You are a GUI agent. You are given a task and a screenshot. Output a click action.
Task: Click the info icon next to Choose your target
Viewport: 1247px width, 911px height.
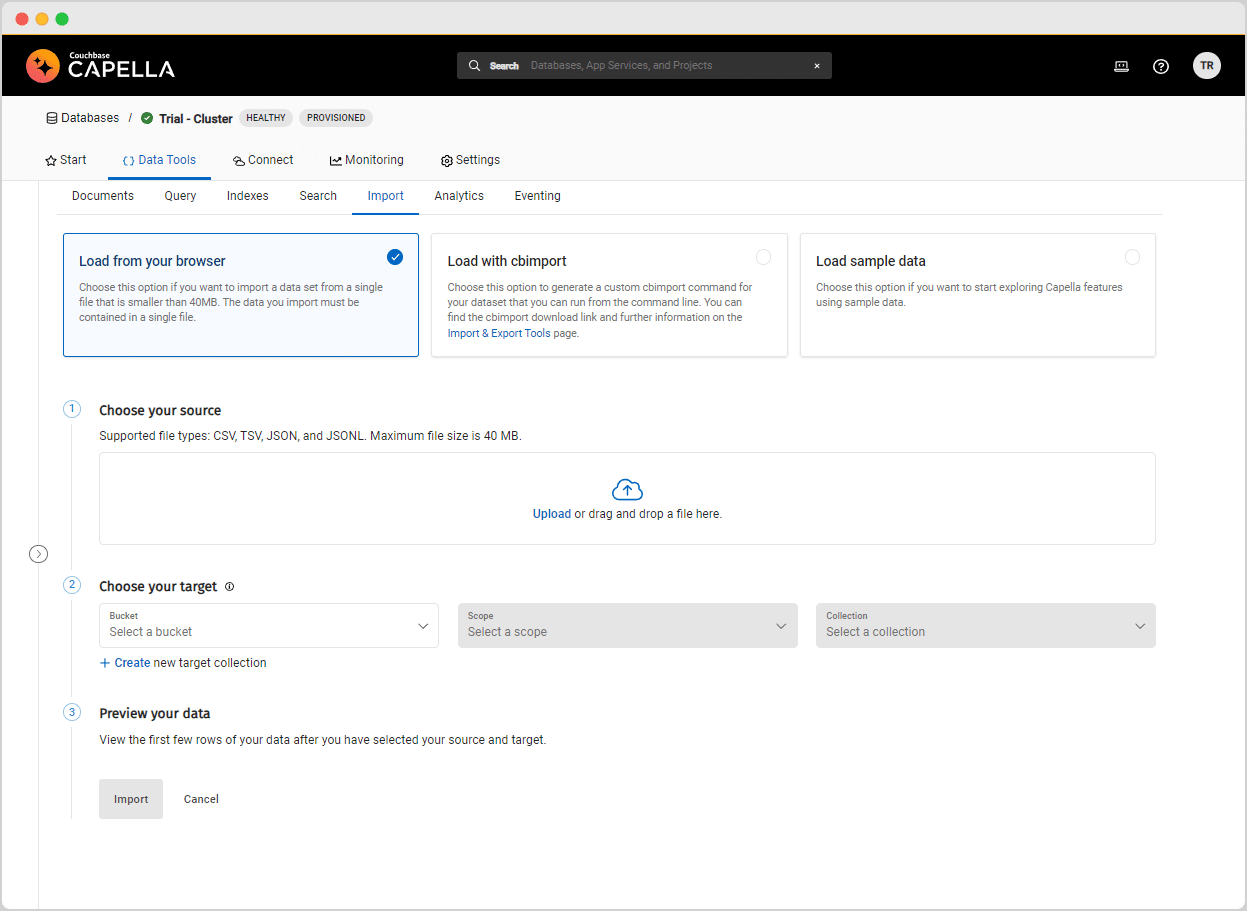[228, 586]
